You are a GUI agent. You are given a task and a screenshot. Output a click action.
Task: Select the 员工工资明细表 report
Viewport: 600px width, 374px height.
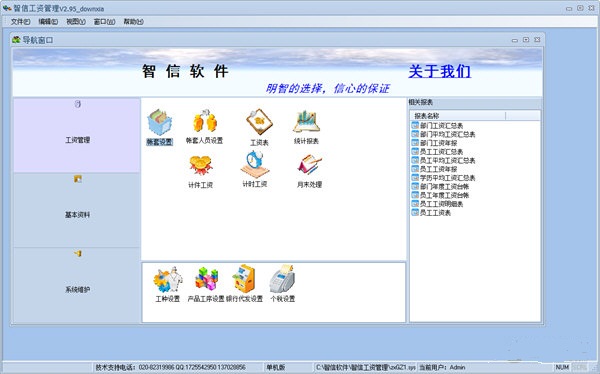(437, 204)
